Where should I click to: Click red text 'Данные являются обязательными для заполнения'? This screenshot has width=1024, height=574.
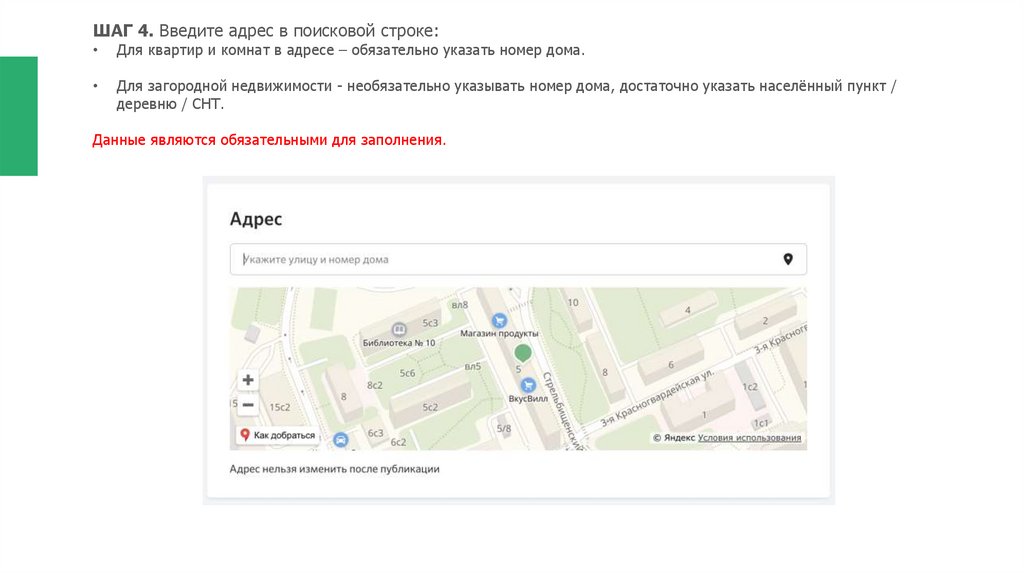point(269,140)
